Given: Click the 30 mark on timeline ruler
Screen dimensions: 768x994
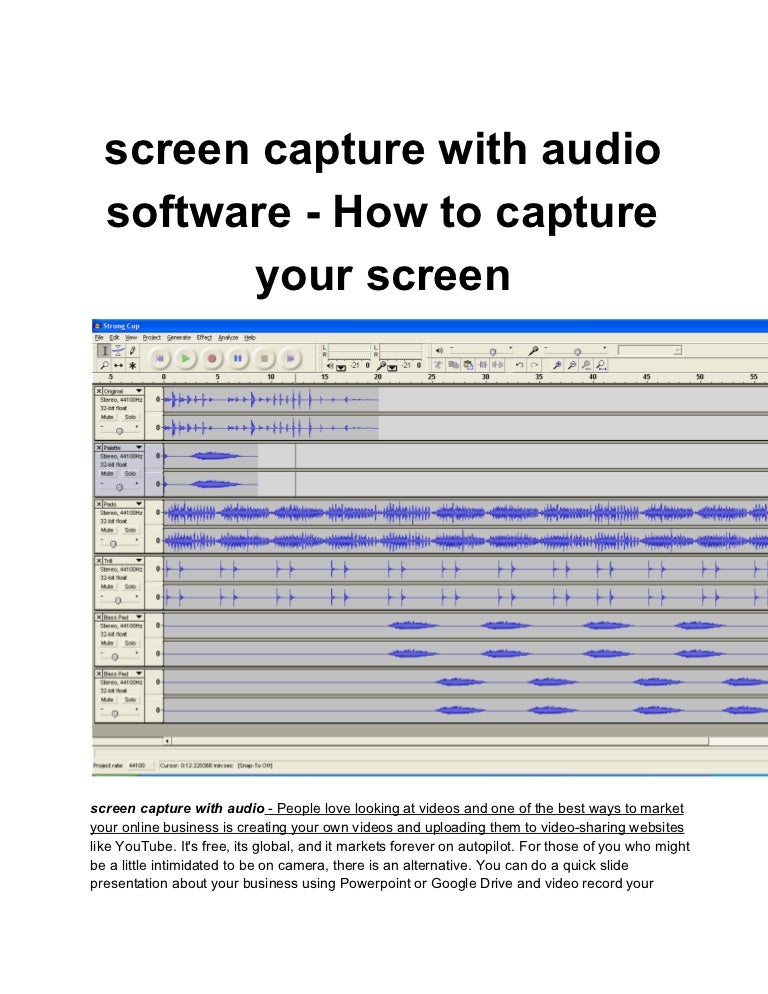Looking at the screenshot, I should coord(485,377).
